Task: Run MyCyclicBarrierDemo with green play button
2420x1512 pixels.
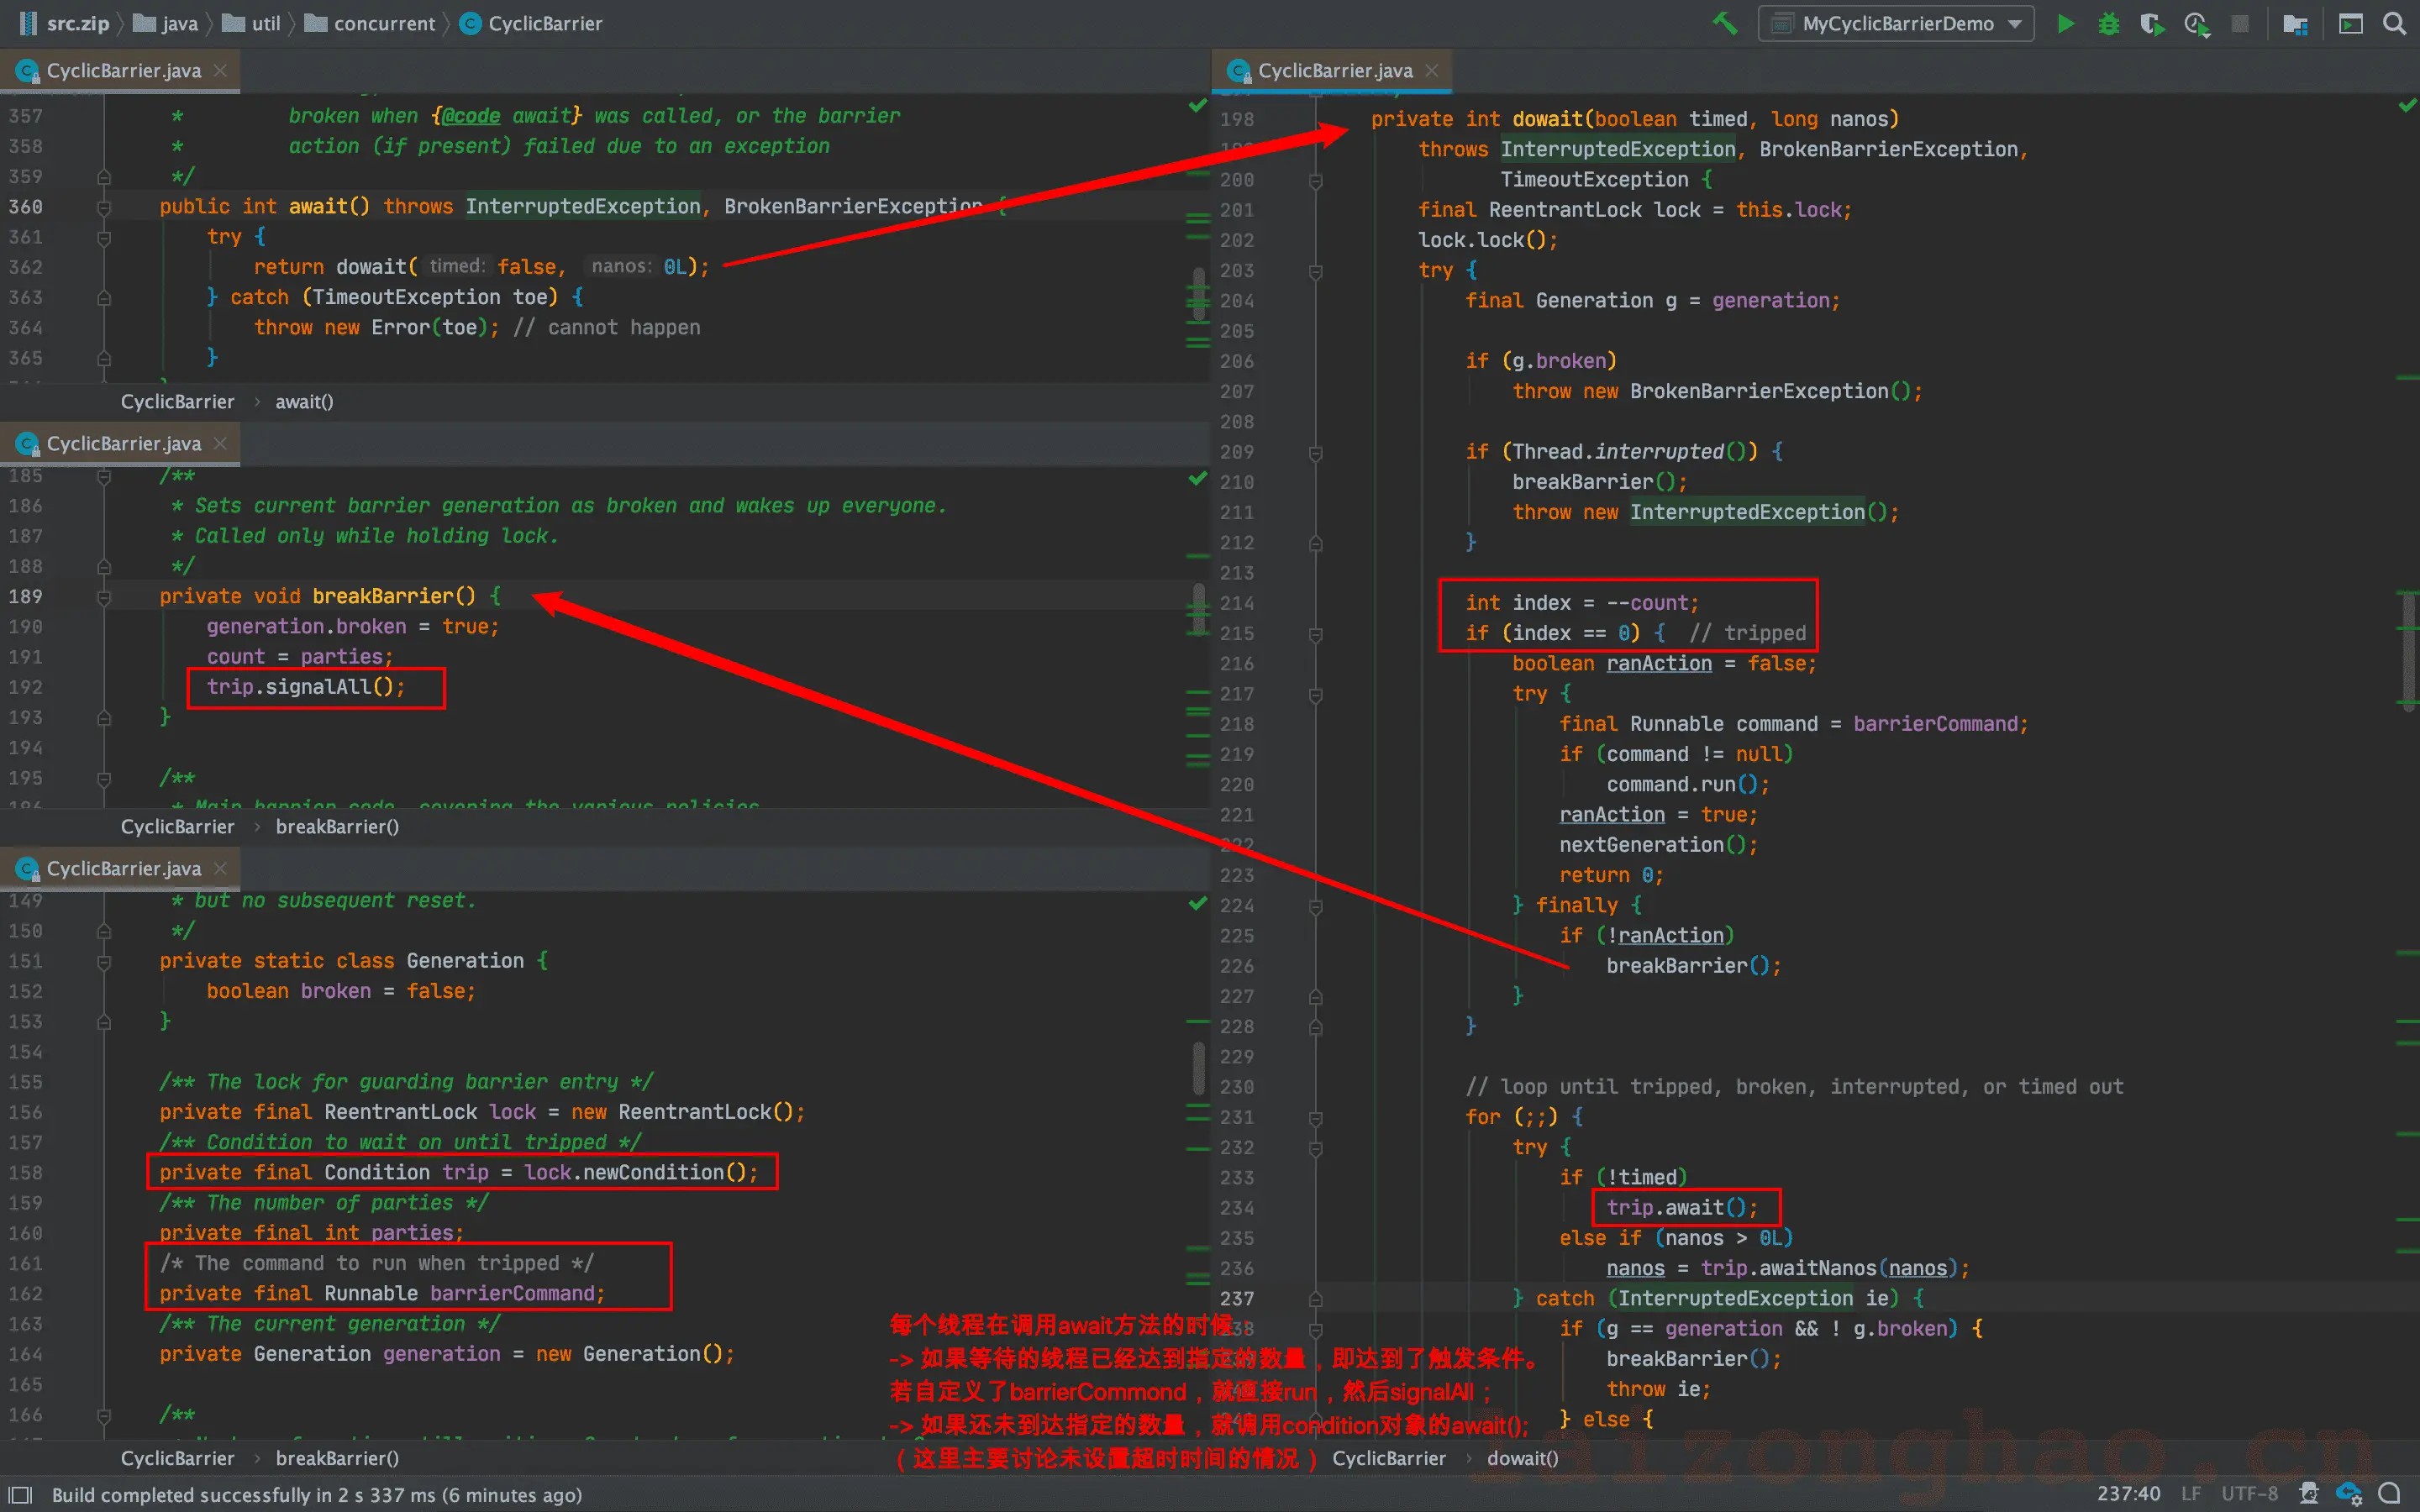Action: click(2066, 23)
